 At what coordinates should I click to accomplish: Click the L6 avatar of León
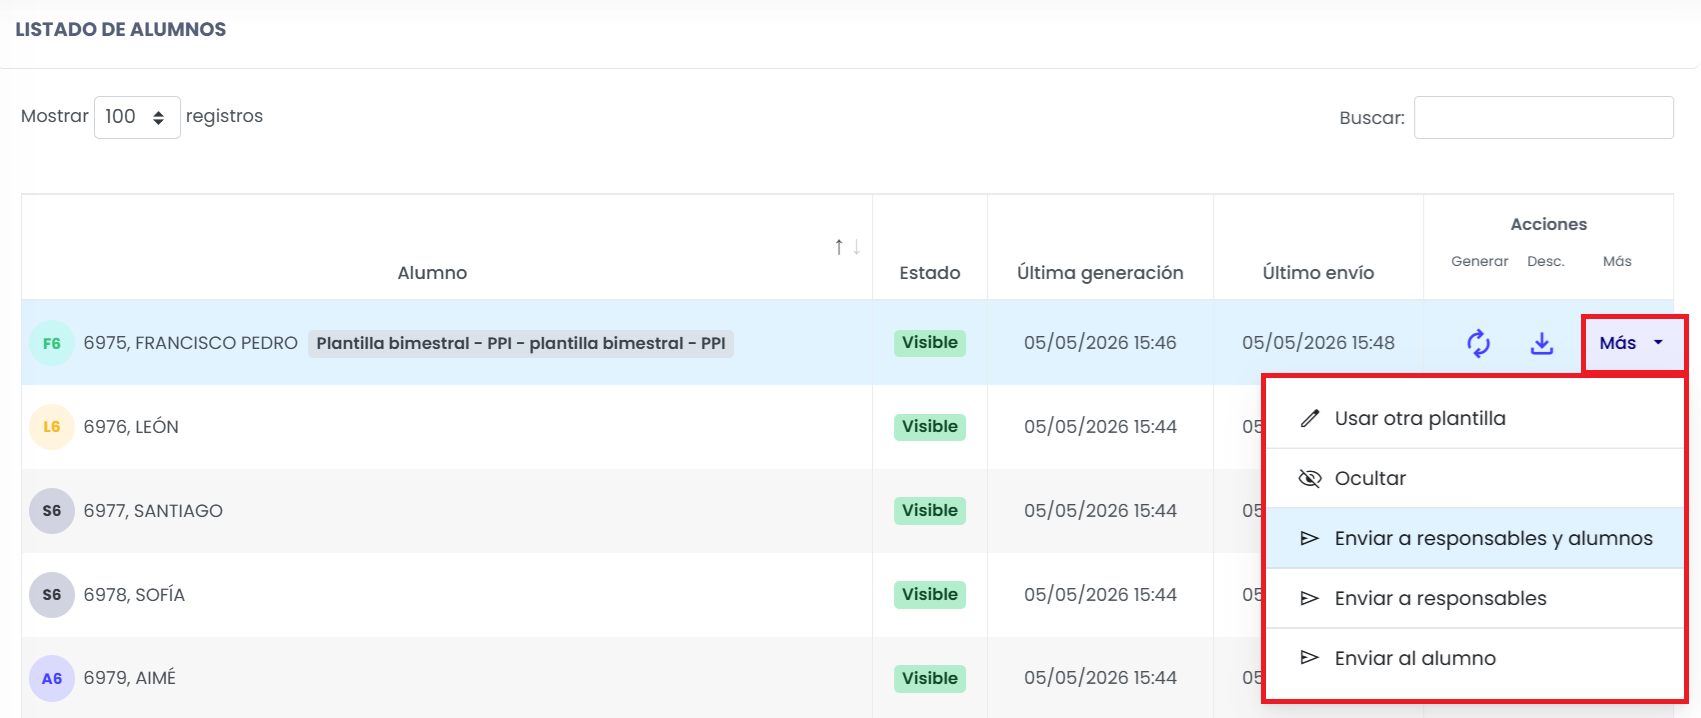pyautogui.click(x=52, y=427)
